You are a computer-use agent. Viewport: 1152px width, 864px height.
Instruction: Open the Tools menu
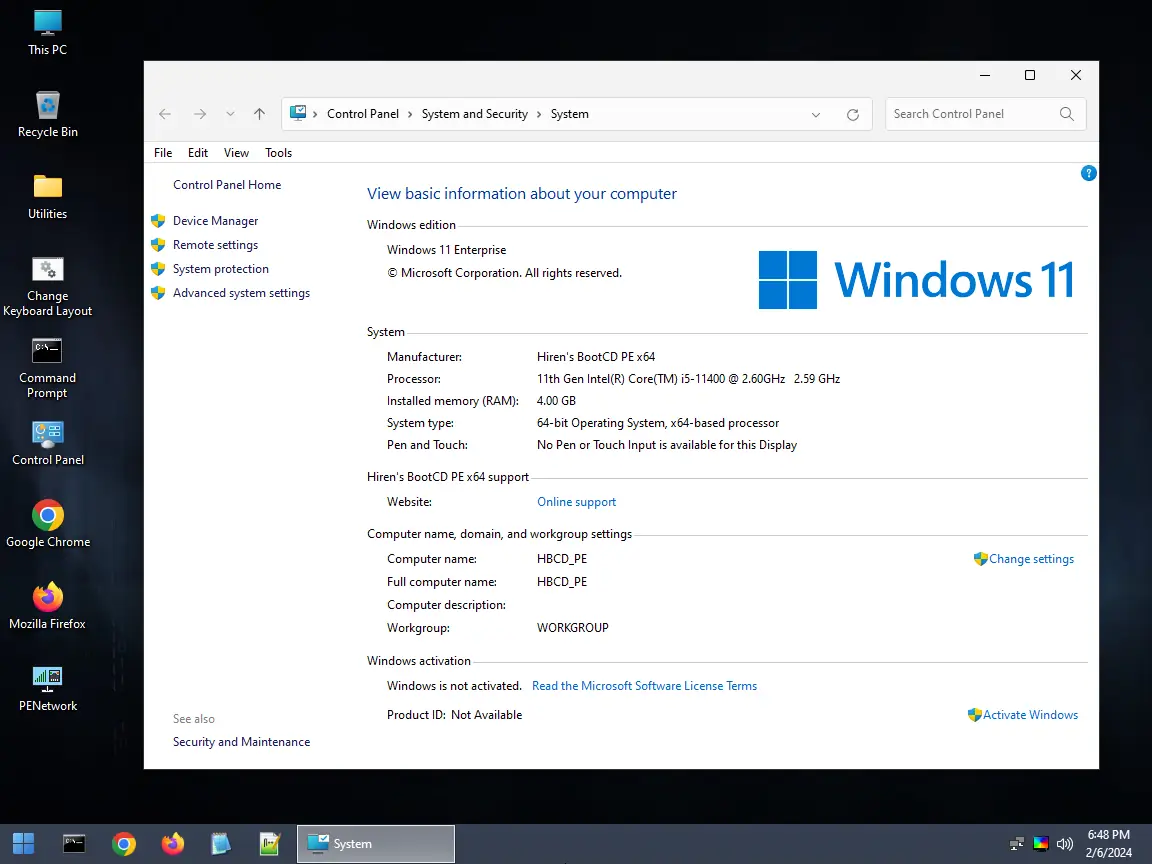pyautogui.click(x=278, y=153)
